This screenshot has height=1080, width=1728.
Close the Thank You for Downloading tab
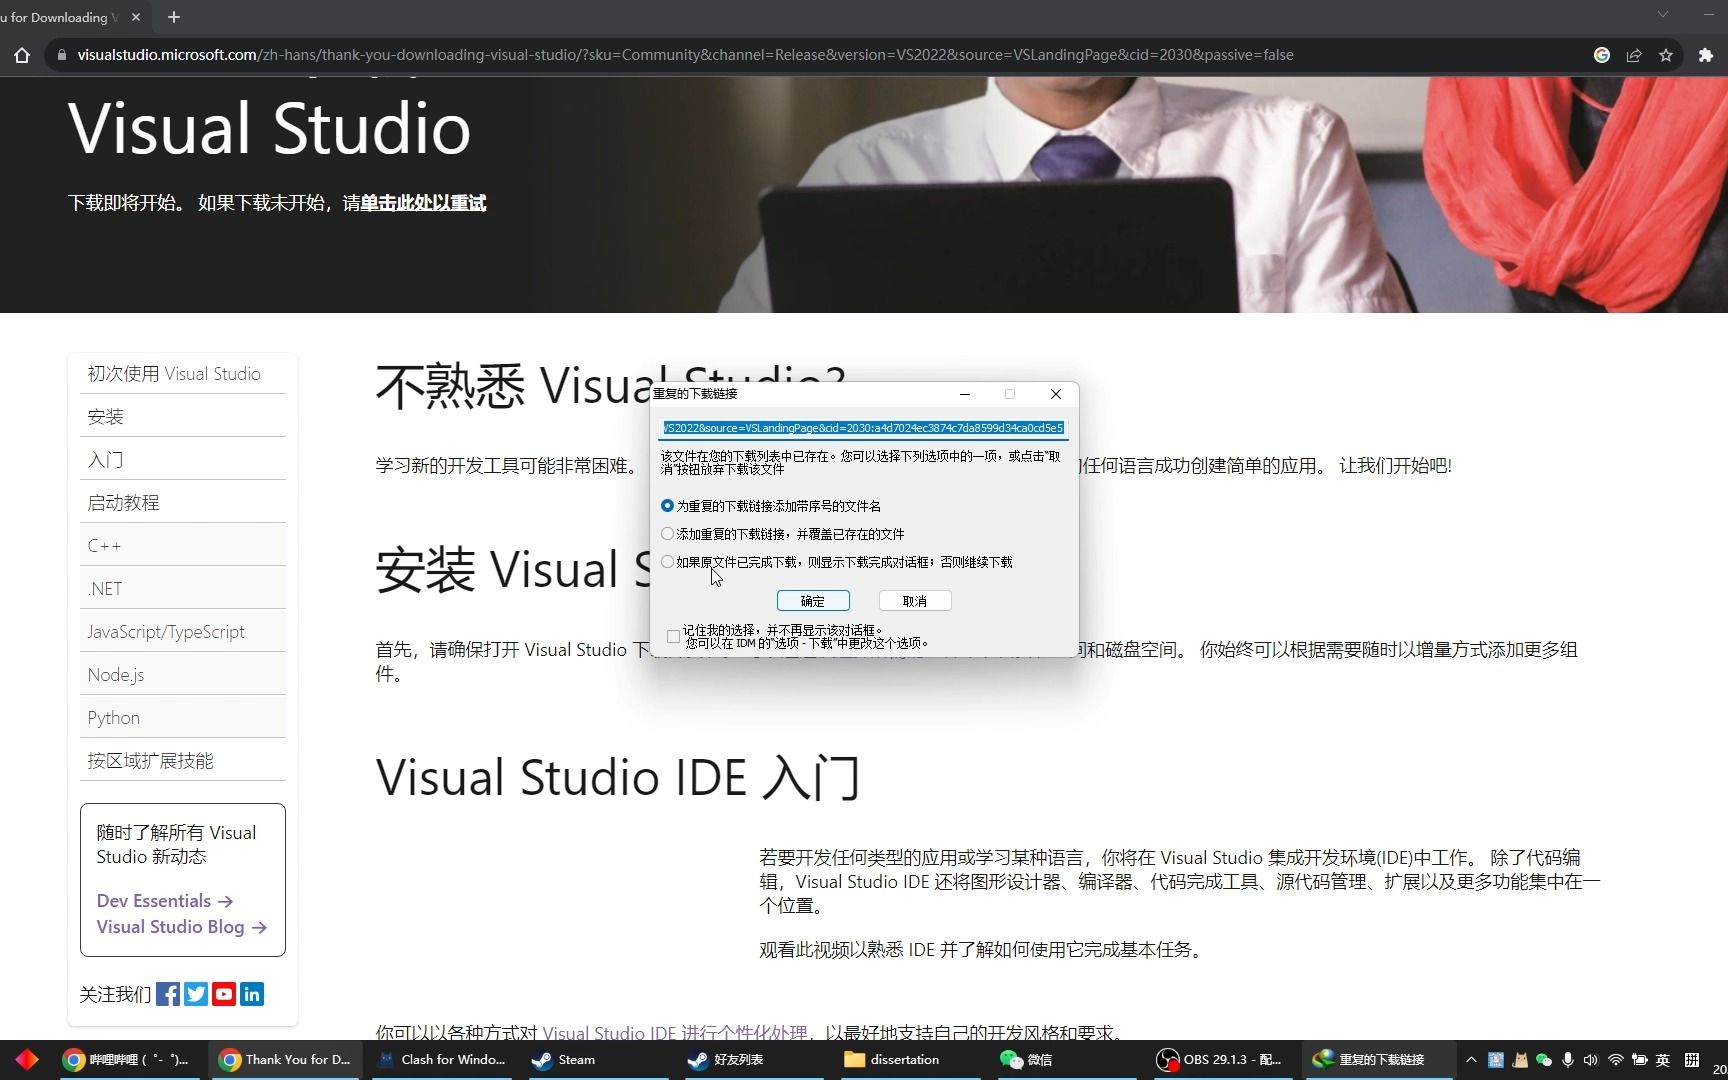pyautogui.click(x=136, y=17)
